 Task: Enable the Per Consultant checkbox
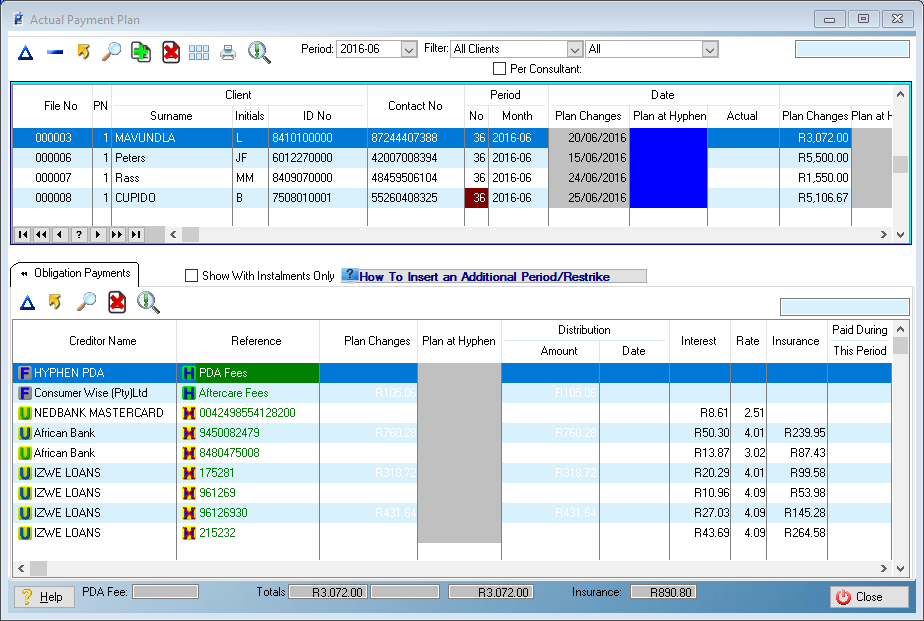500,69
